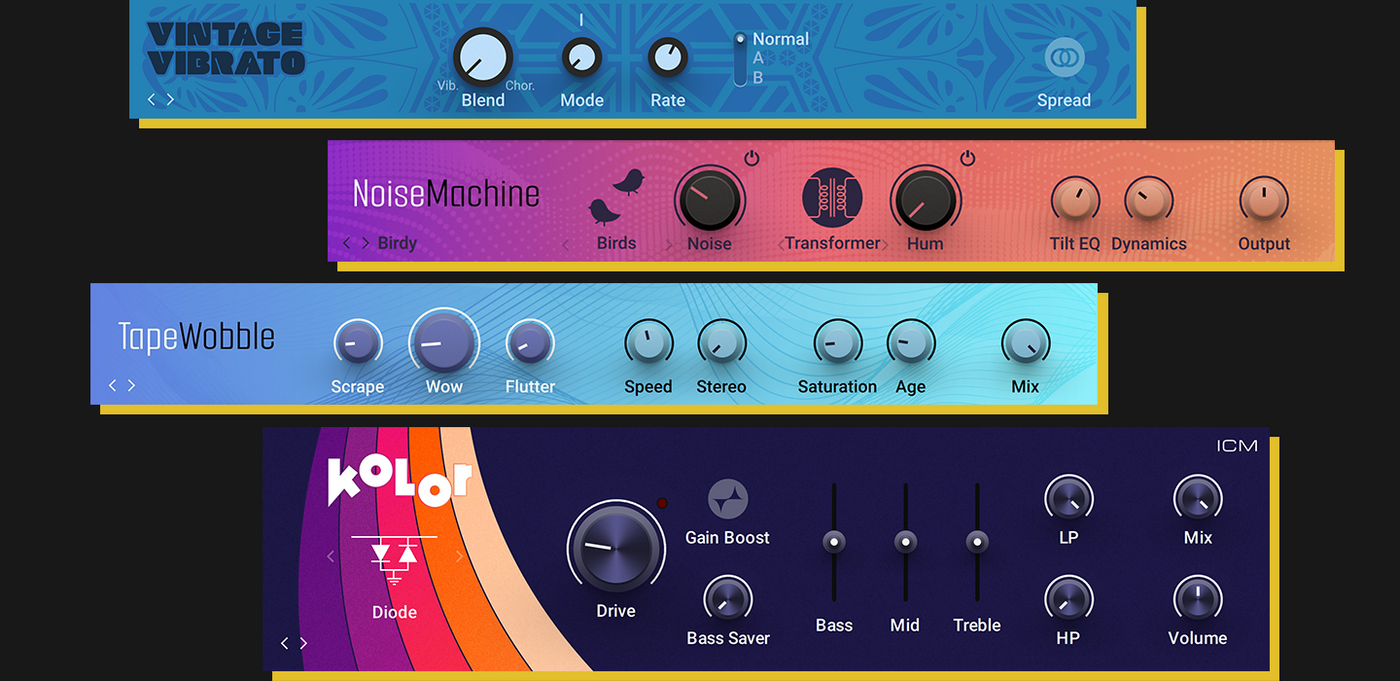Click the TapeWobble Mix knob
The height and width of the screenshot is (681, 1400).
click(1025, 344)
